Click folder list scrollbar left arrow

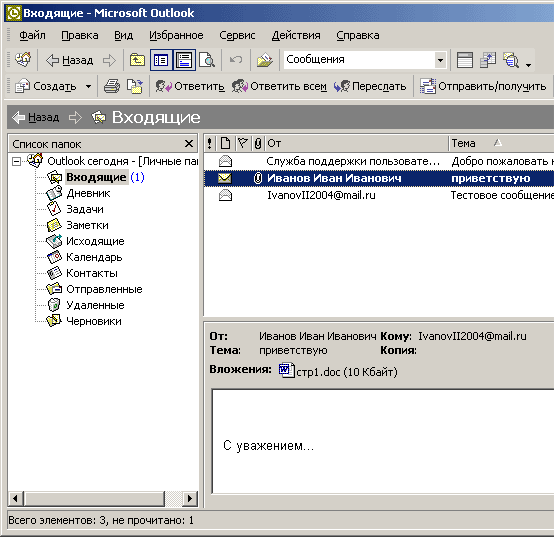coord(15,498)
